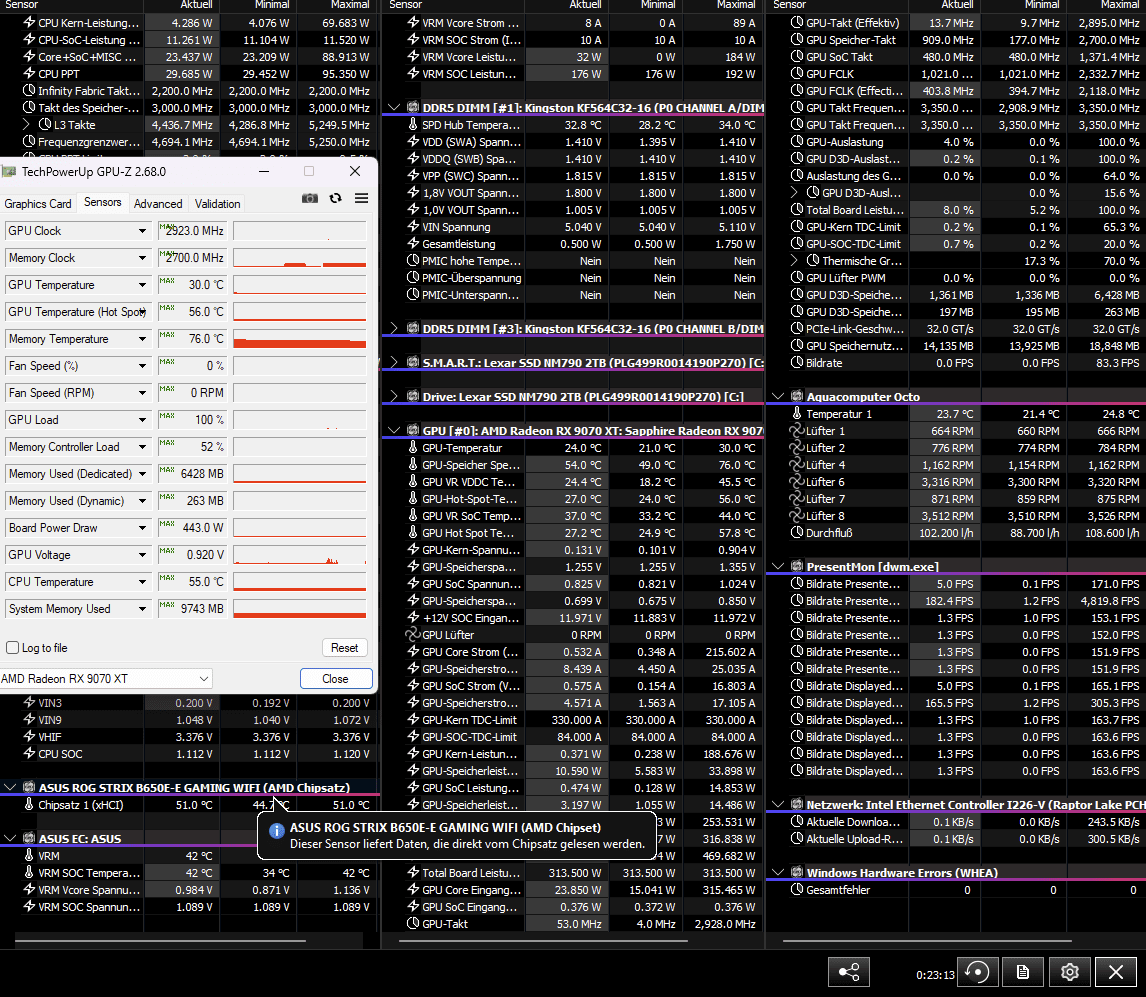Open the Board Power Draw dropdown arrow
The height and width of the screenshot is (997, 1146).
click(143, 528)
